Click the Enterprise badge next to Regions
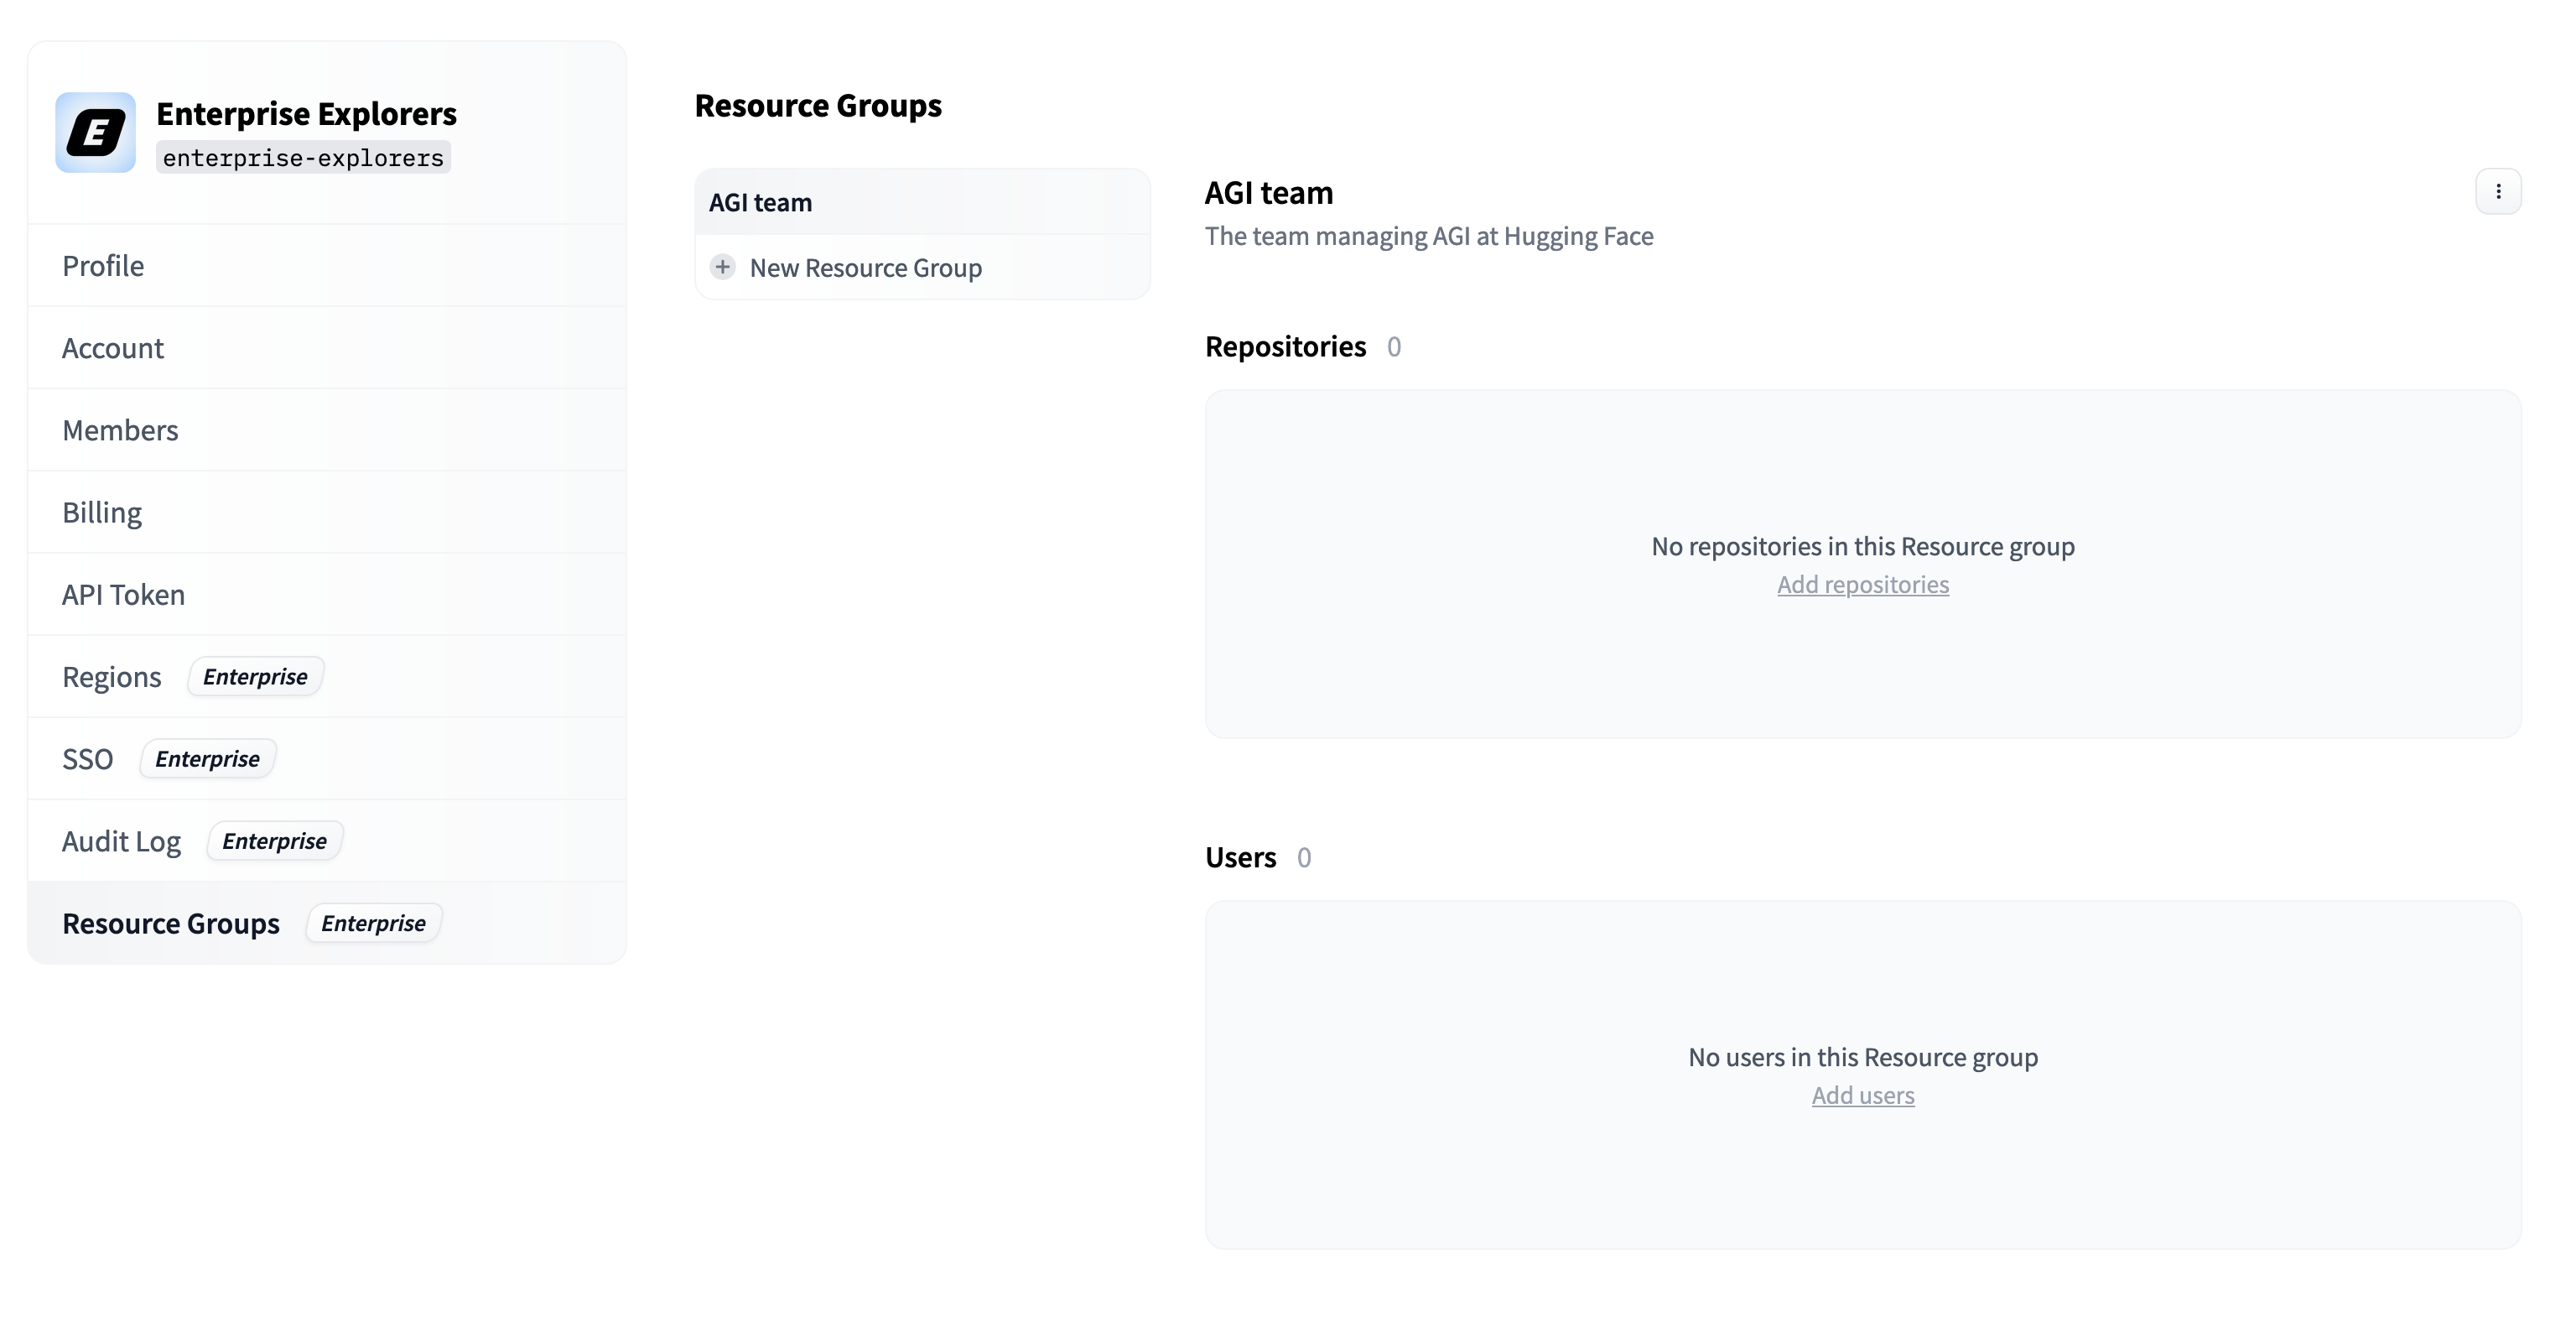The image size is (2576, 1317). tap(255, 677)
